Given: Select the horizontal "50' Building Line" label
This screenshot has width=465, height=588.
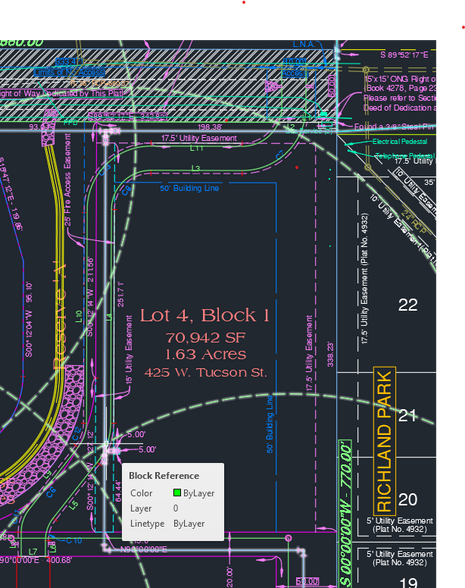Looking at the screenshot, I should click(189, 188).
